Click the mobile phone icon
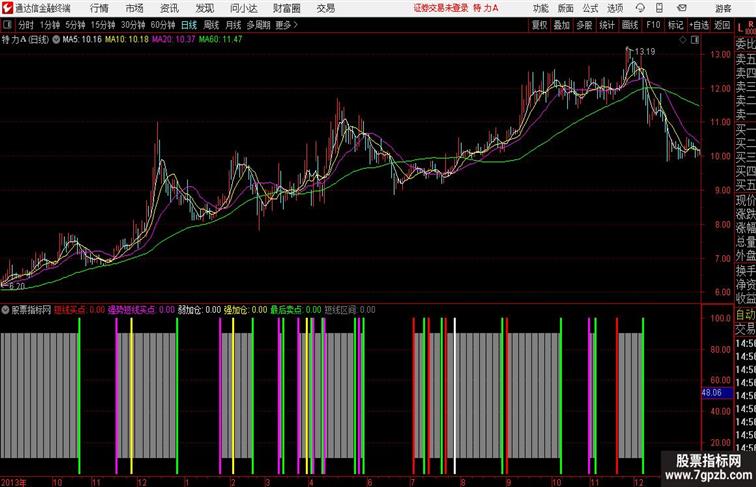The width and height of the screenshot is (756, 487). click(x=659, y=8)
